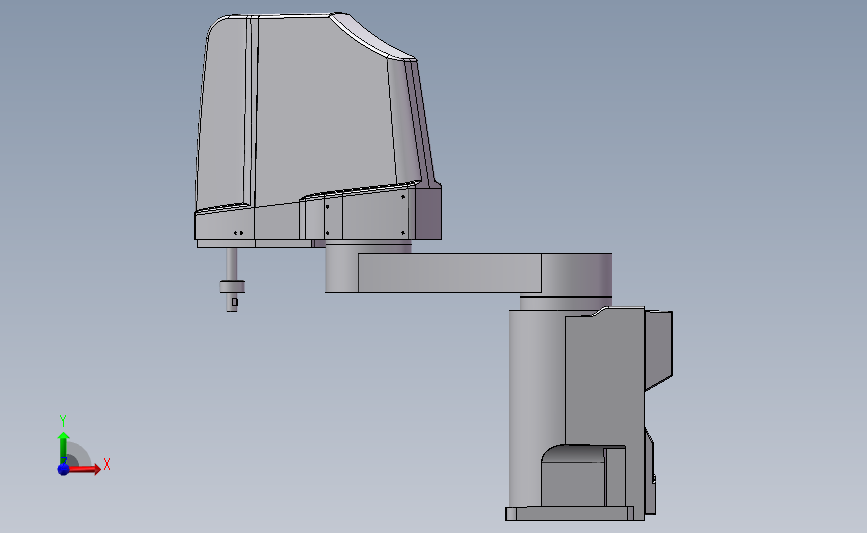The image size is (867, 533).
Task: Select the rear connector box on the base
Action: pyautogui.click(x=659, y=350)
